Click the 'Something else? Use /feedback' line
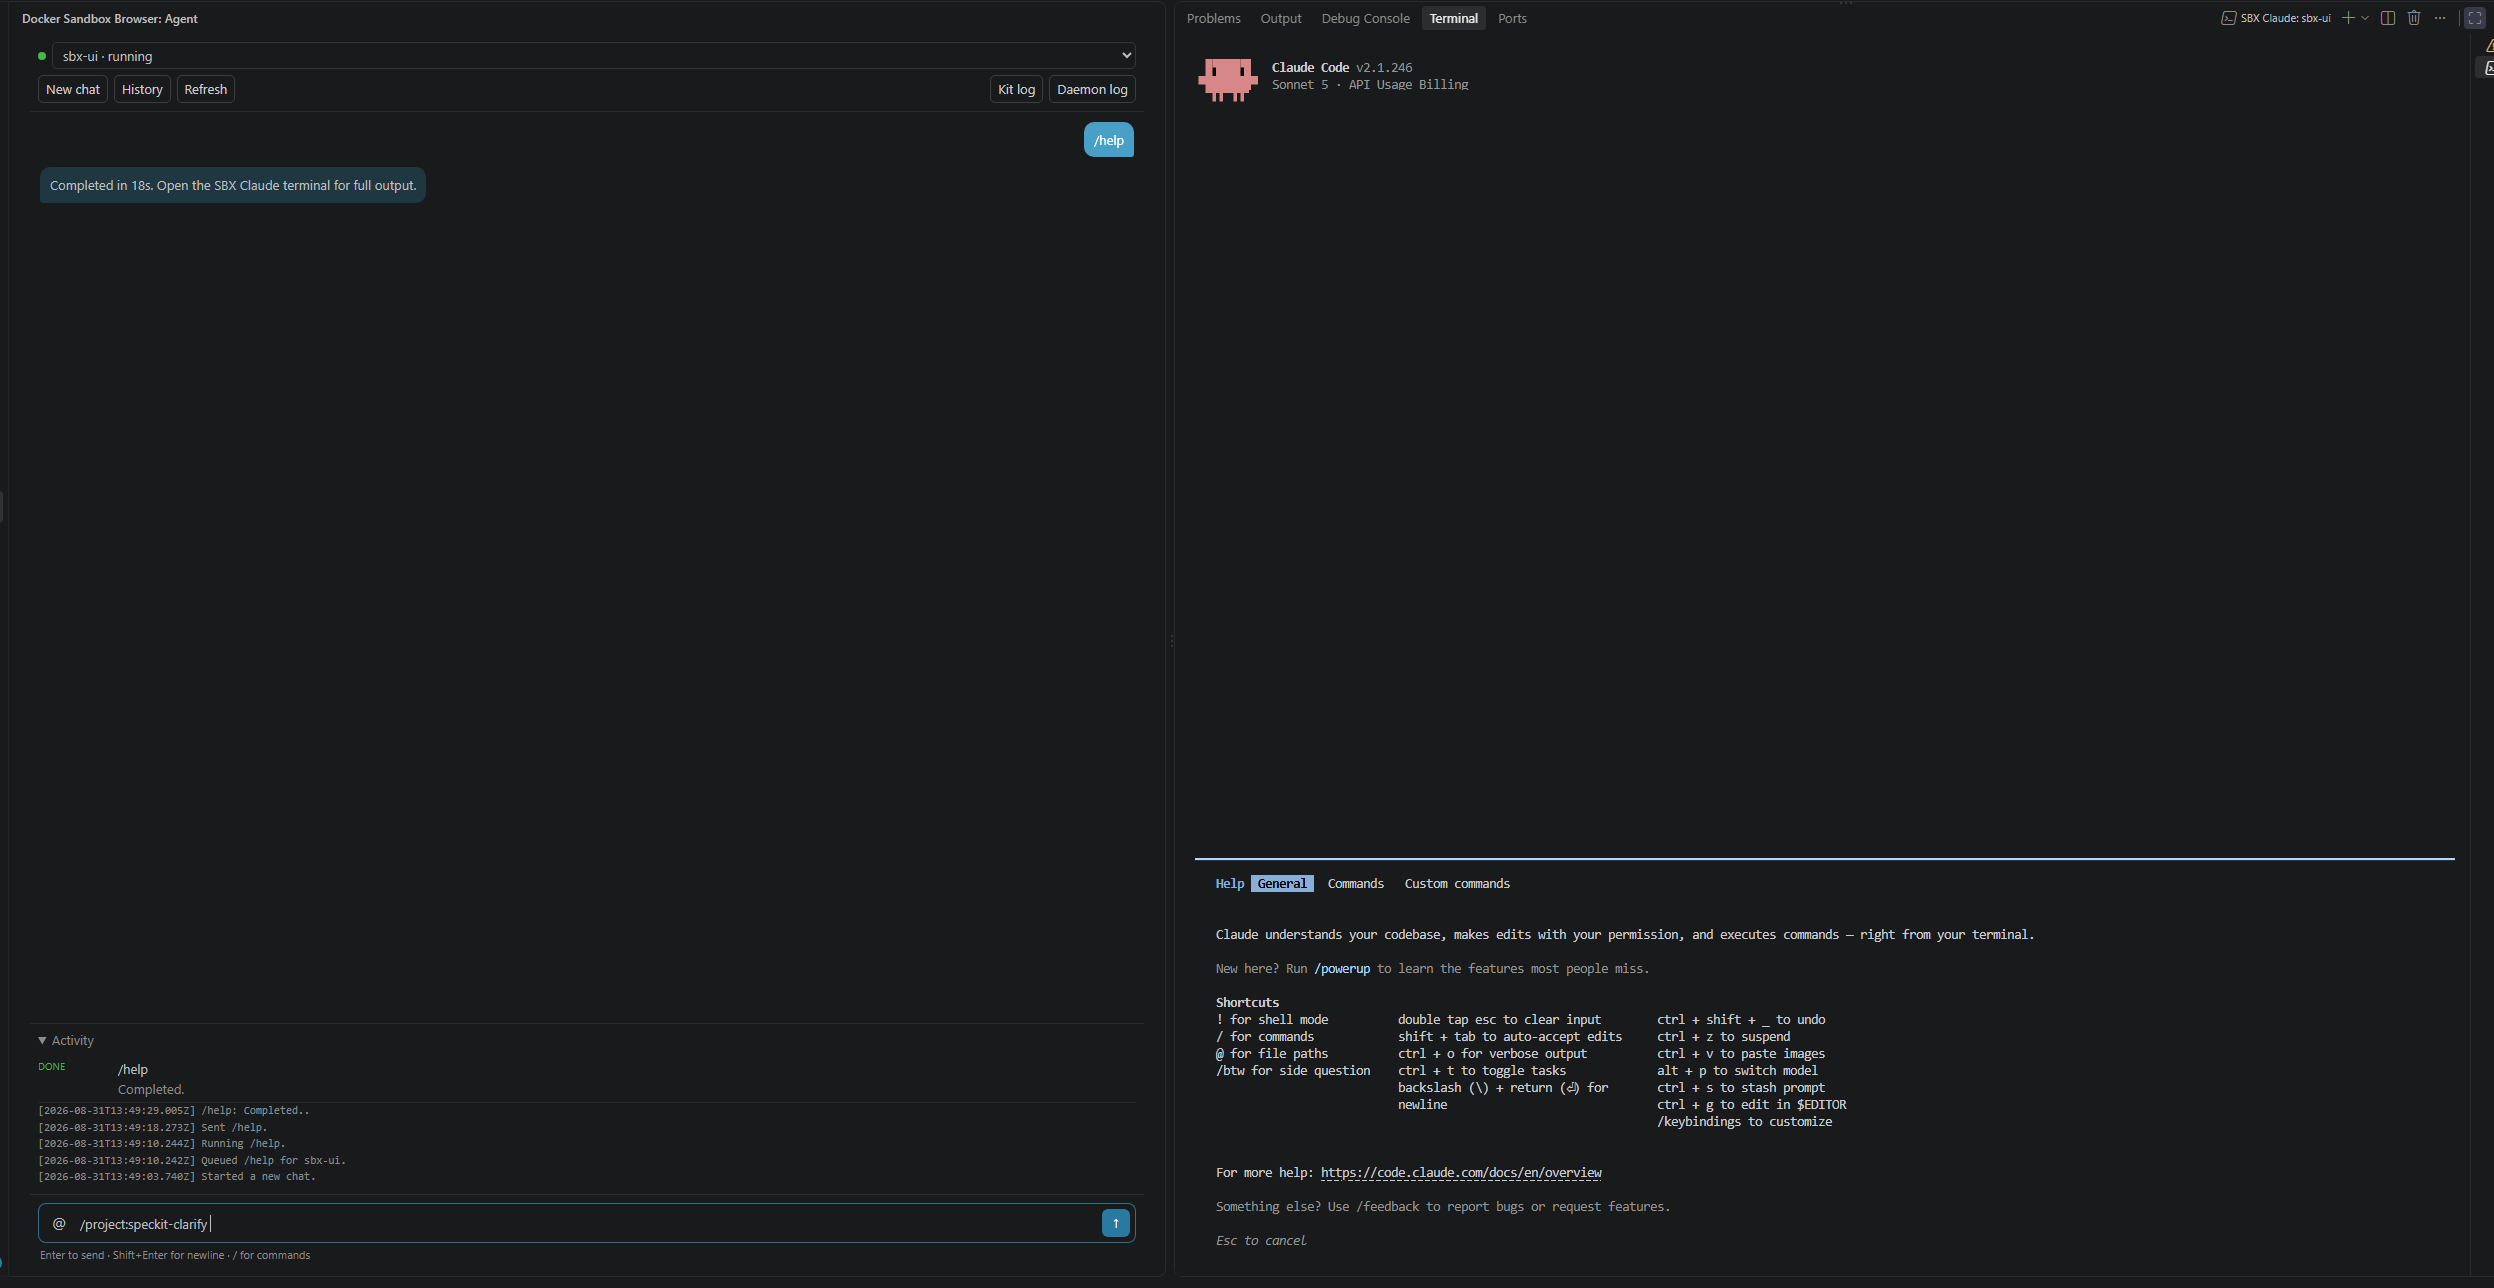 pos(1443,1207)
